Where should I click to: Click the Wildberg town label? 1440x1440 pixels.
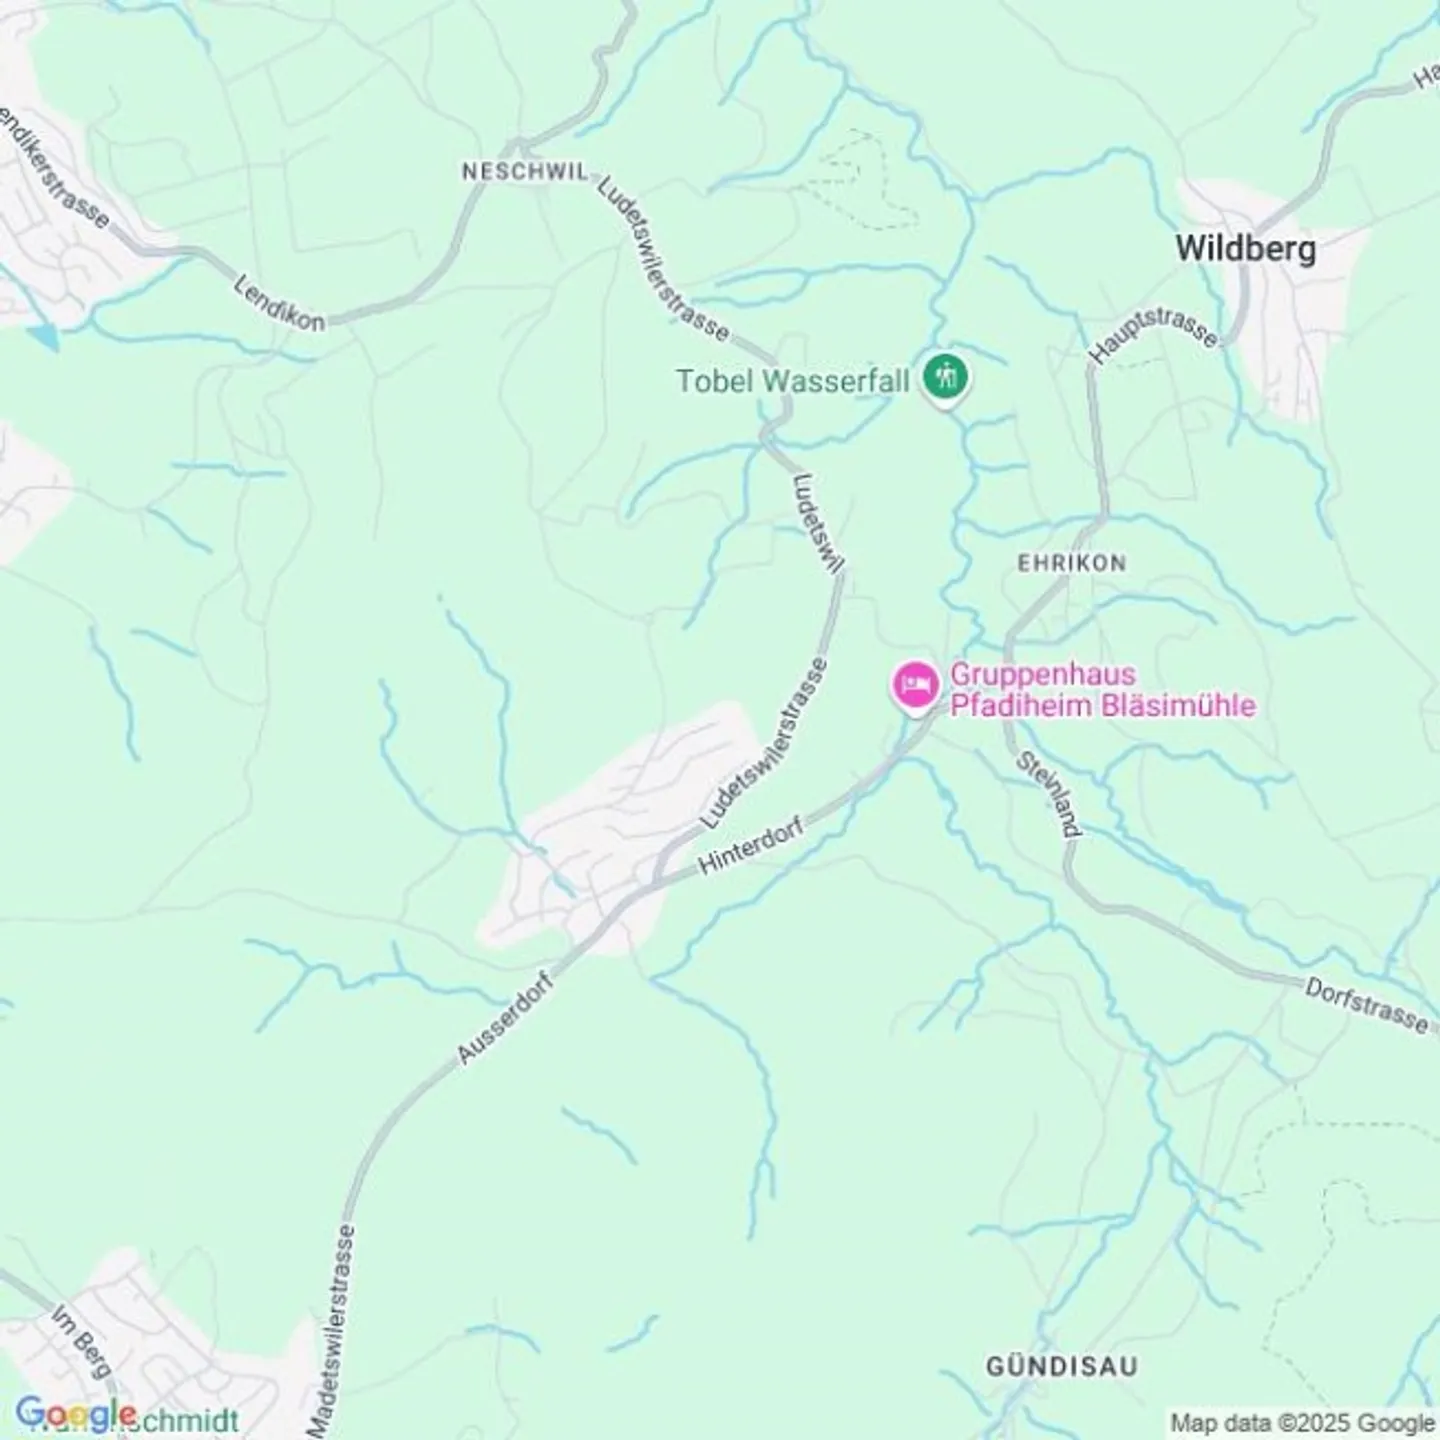pyautogui.click(x=1245, y=248)
